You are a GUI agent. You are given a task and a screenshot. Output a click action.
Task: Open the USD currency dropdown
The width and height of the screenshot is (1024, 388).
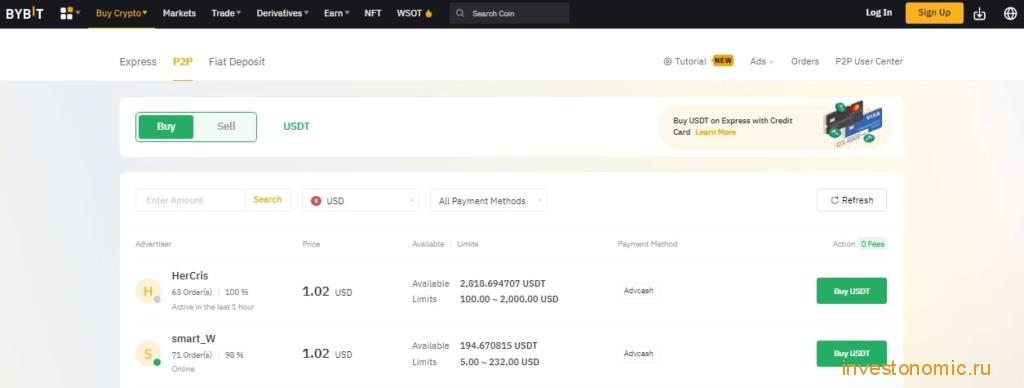(360, 201)
